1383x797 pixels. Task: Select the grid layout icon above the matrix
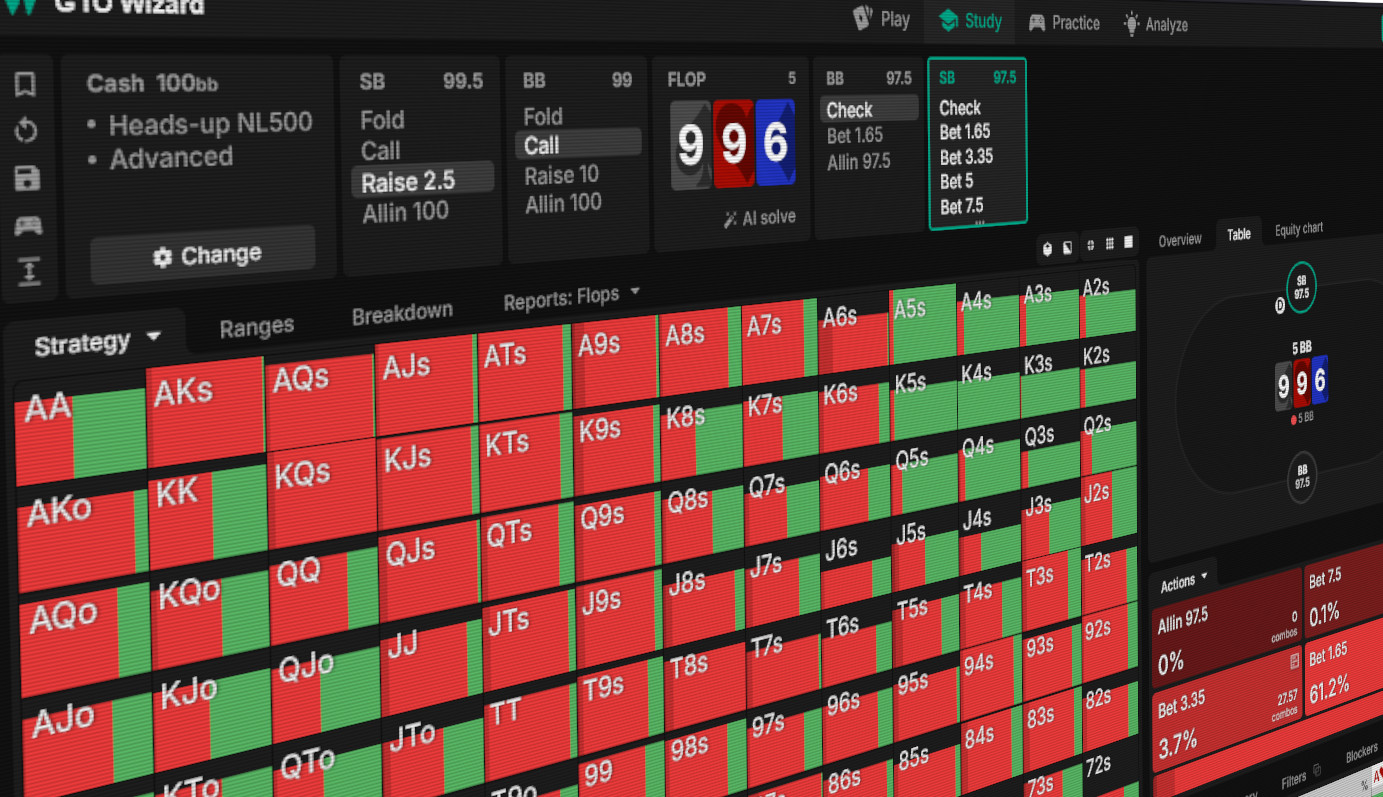[1109, 245]
